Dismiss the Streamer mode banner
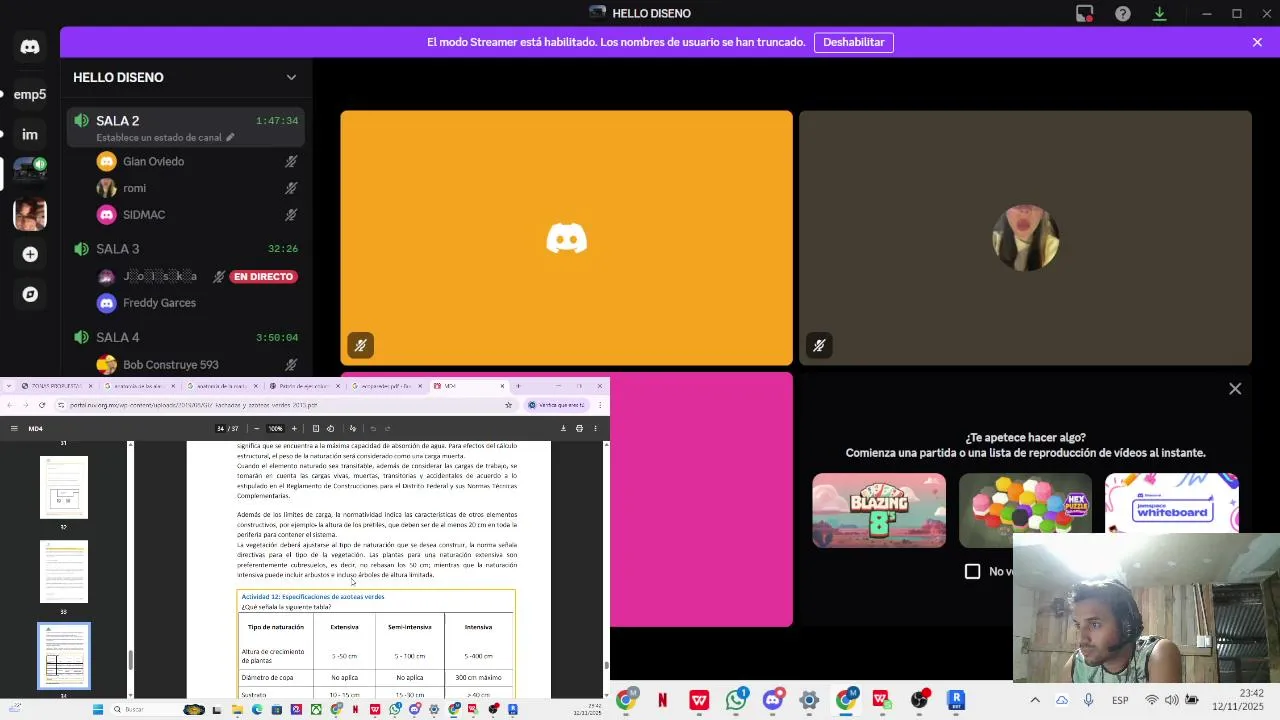 (1257, 42)
